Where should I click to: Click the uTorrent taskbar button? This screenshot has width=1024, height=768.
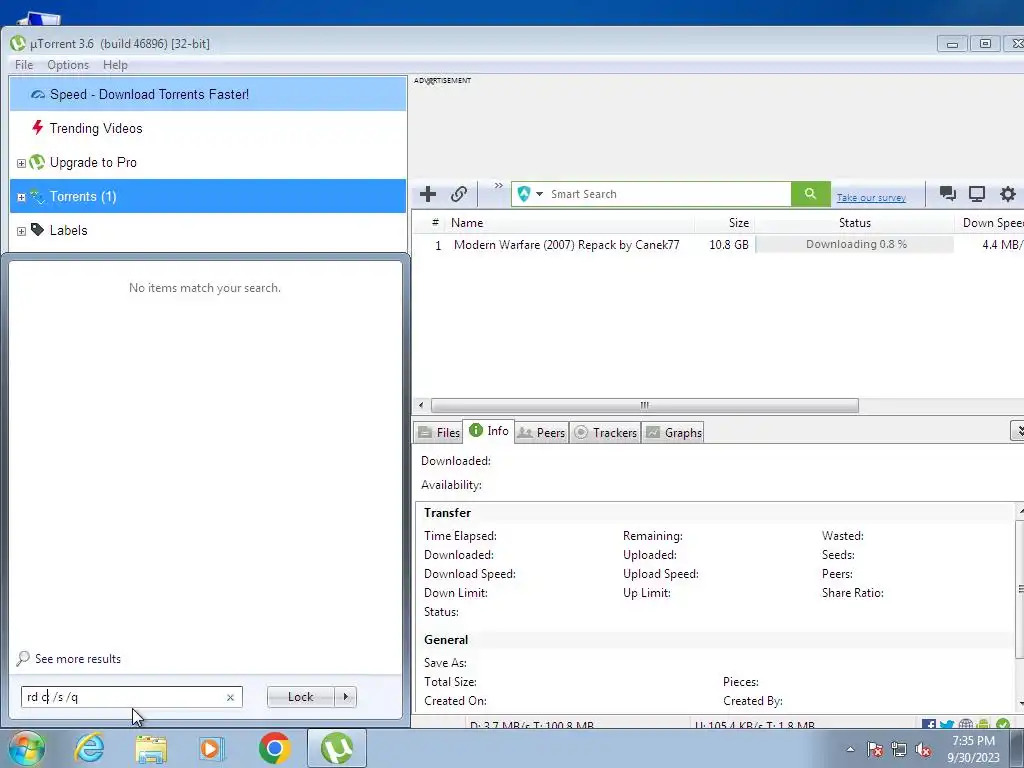point(337,748)
